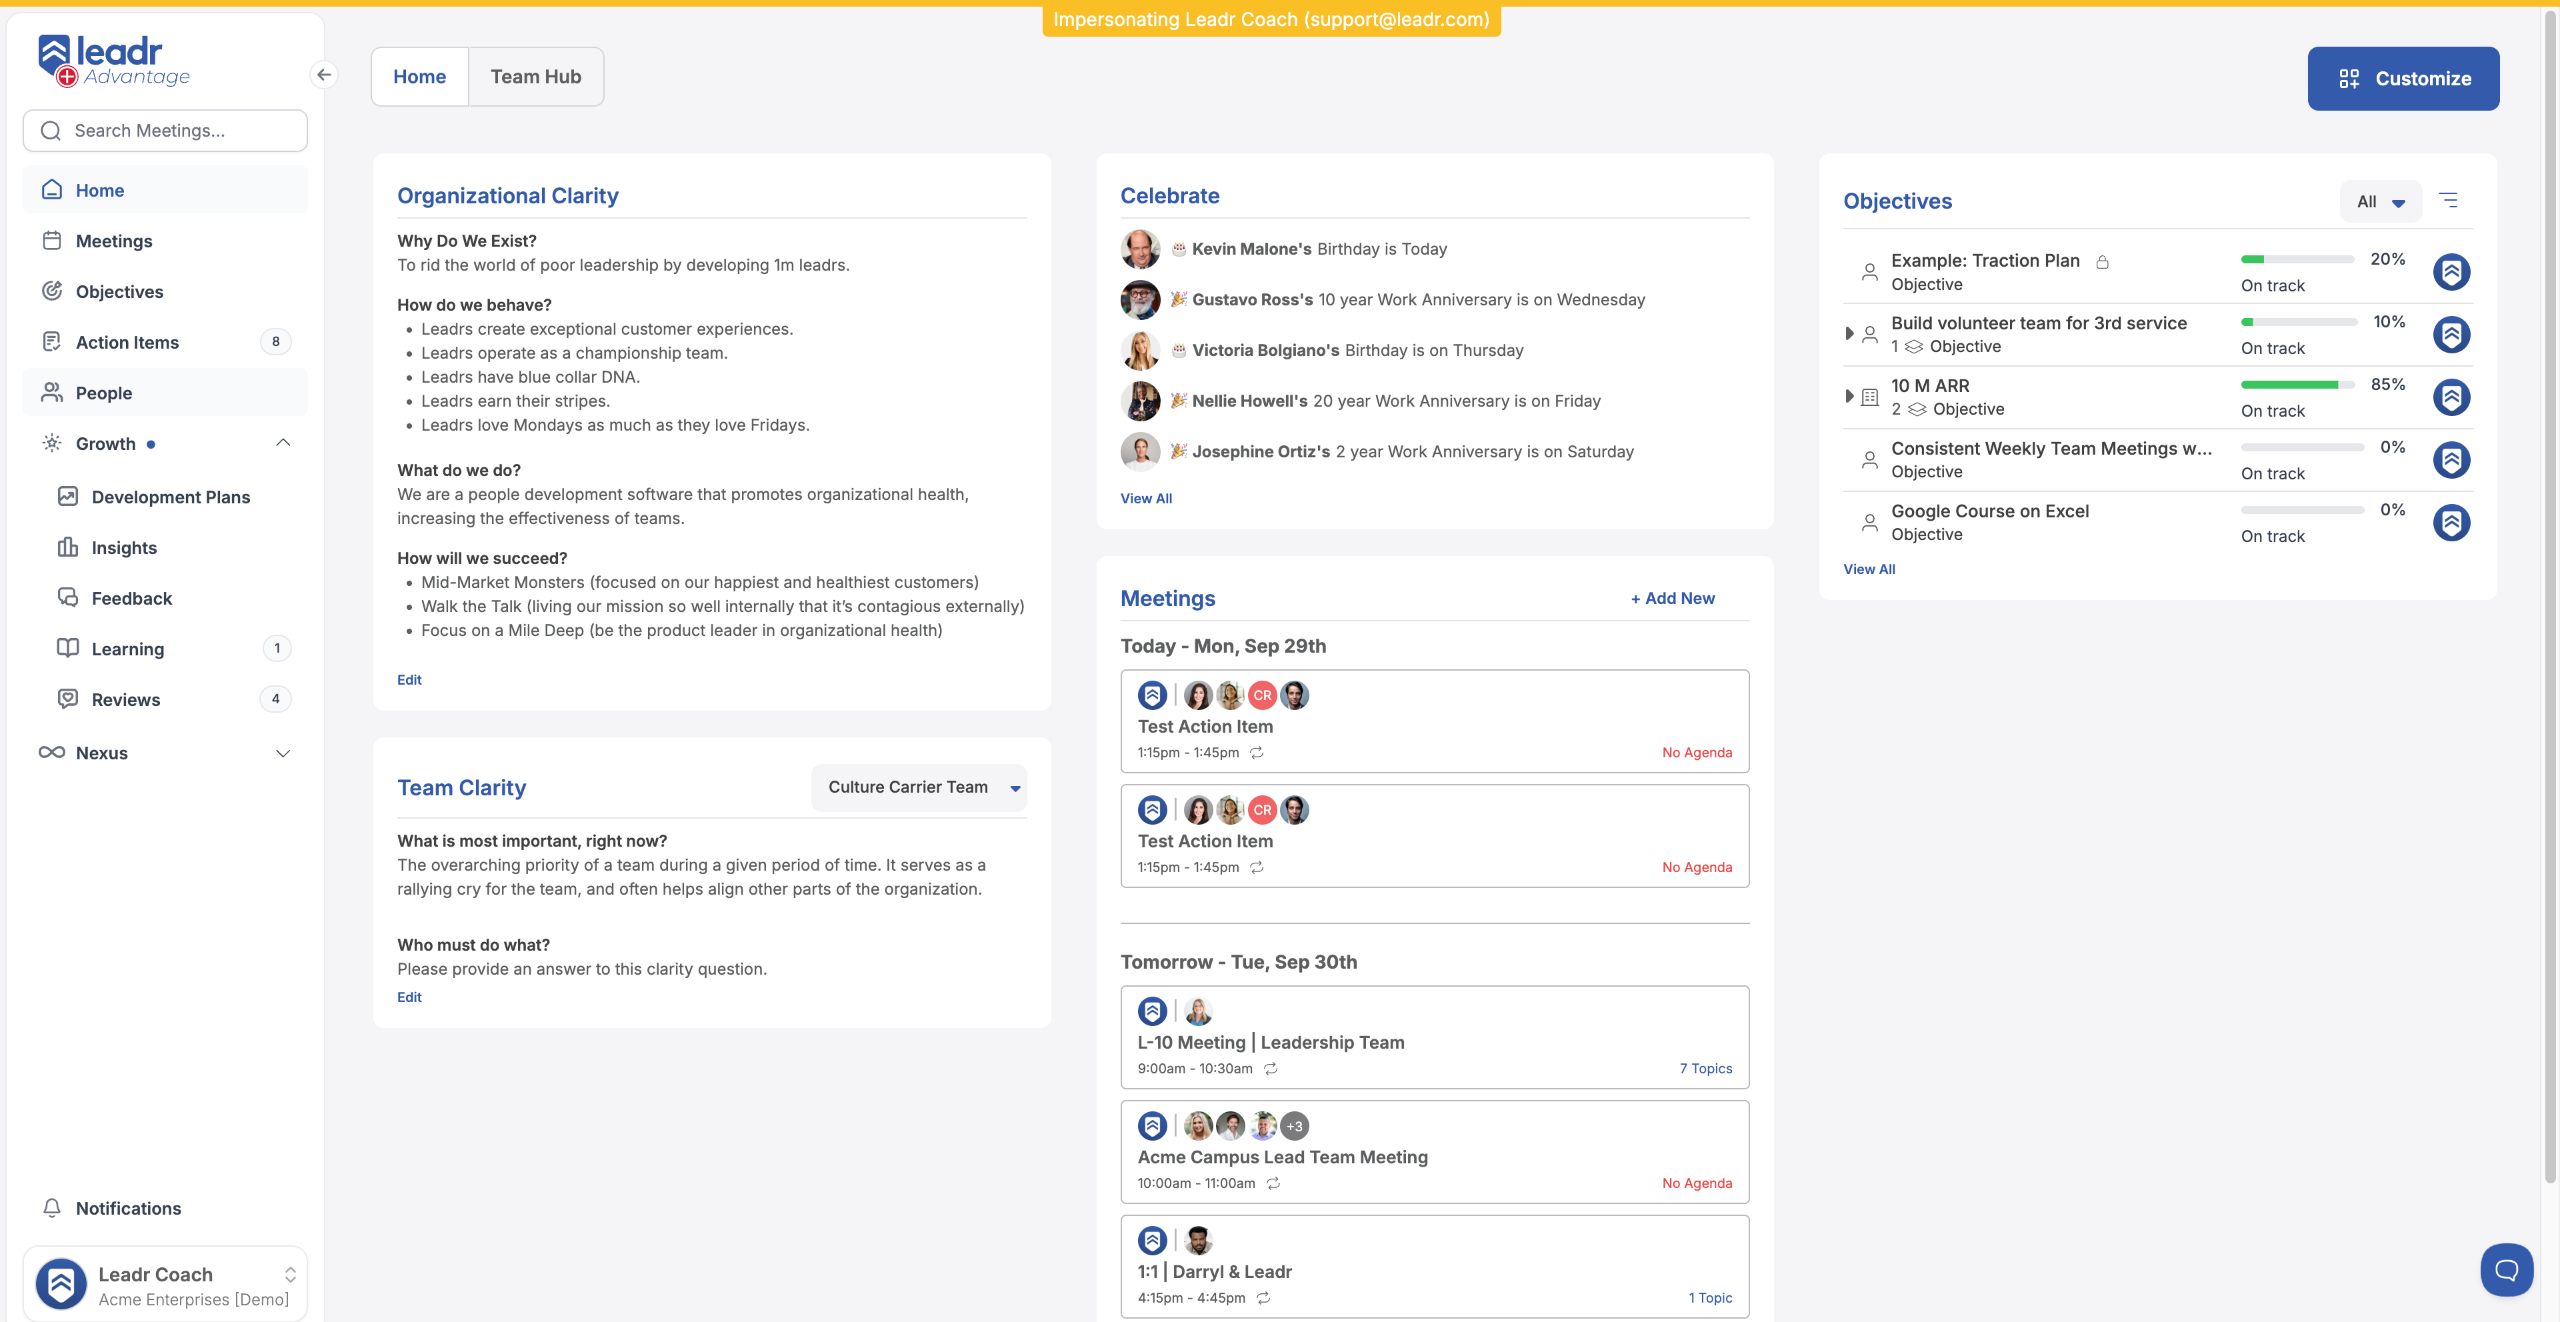Open the Feedback sidebar item
2560x1322 pixels.
(131, 598)
